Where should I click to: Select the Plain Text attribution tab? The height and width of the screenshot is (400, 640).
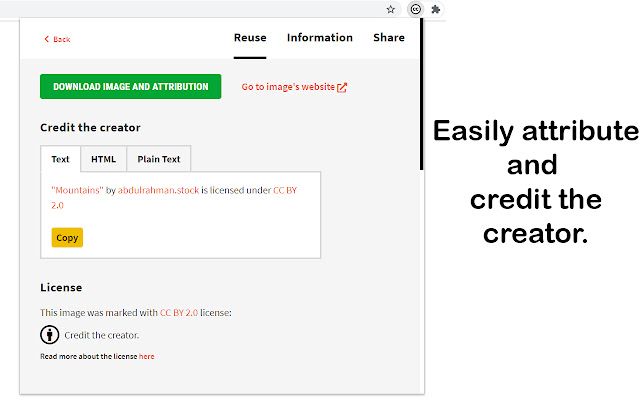coord(159,159)
